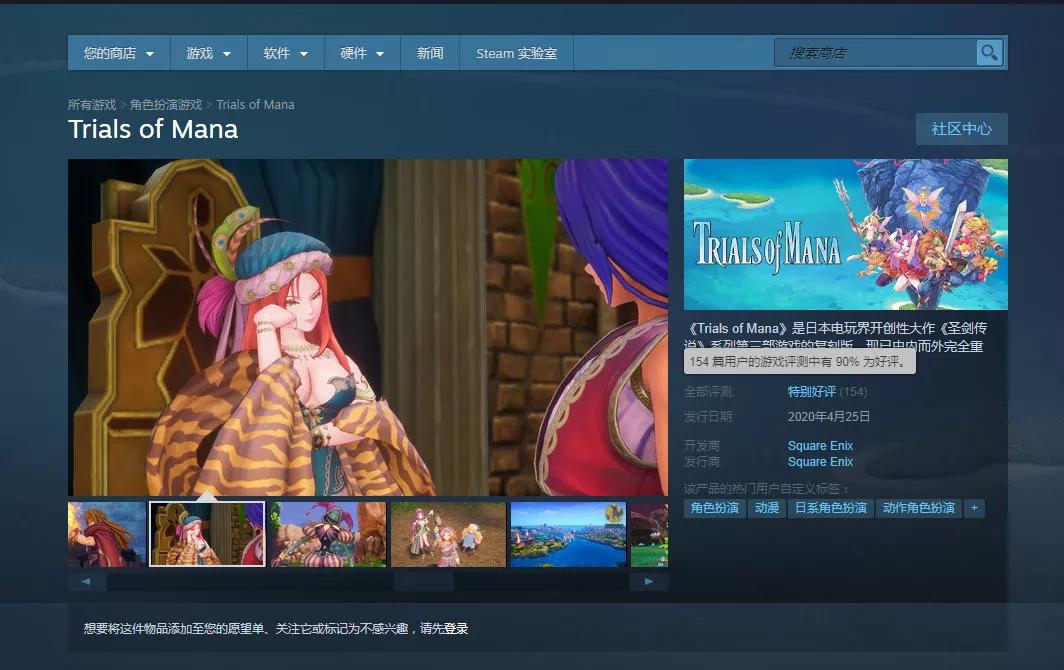Select the blue river landscape thumbnail
This screenshot has width=1064, height=670.
pos(568,534)
